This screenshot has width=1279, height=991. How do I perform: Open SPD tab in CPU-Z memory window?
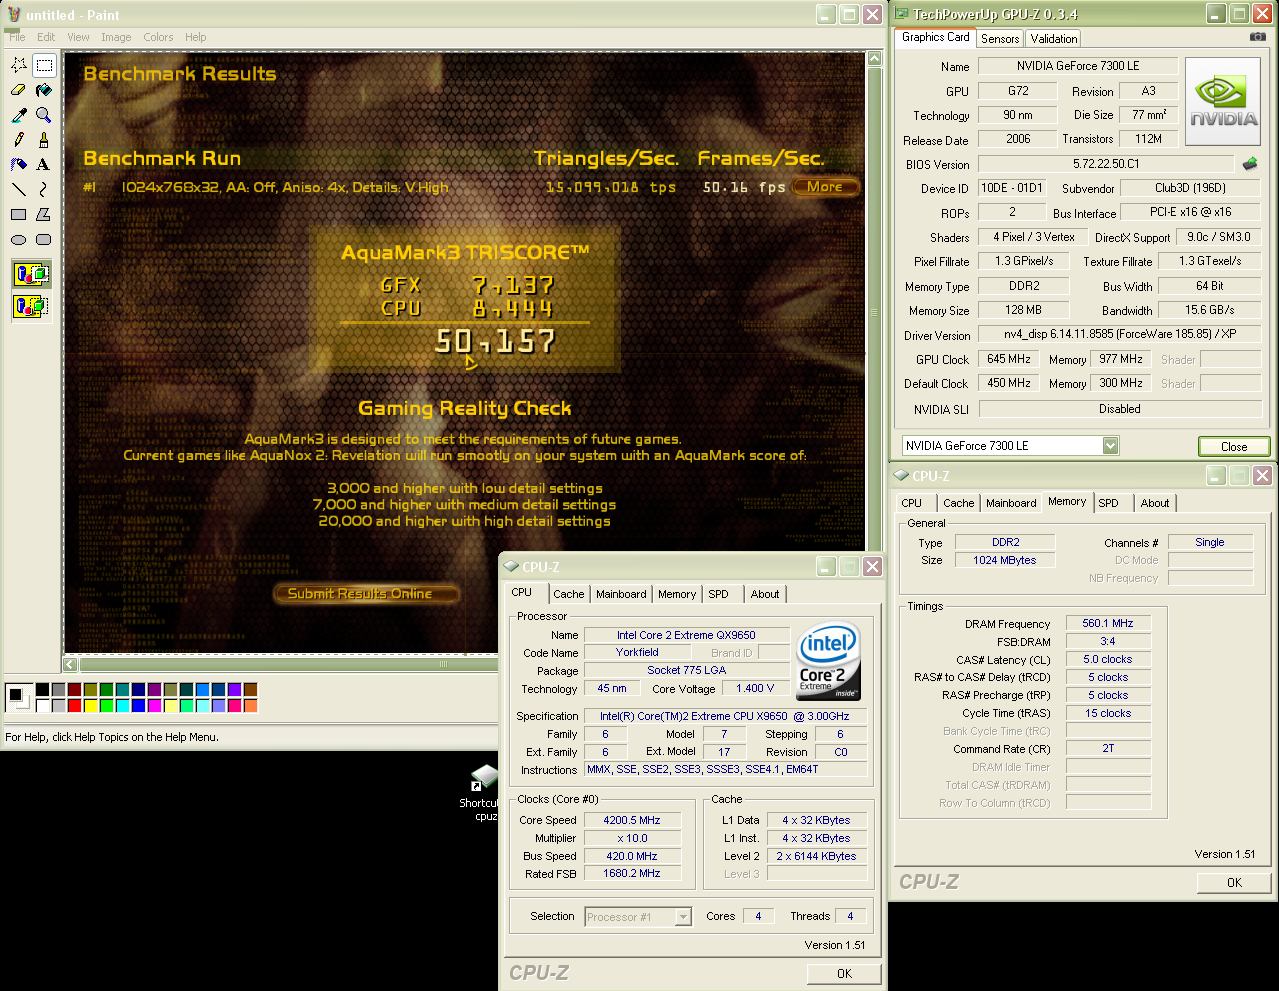tap(1108, 503)
